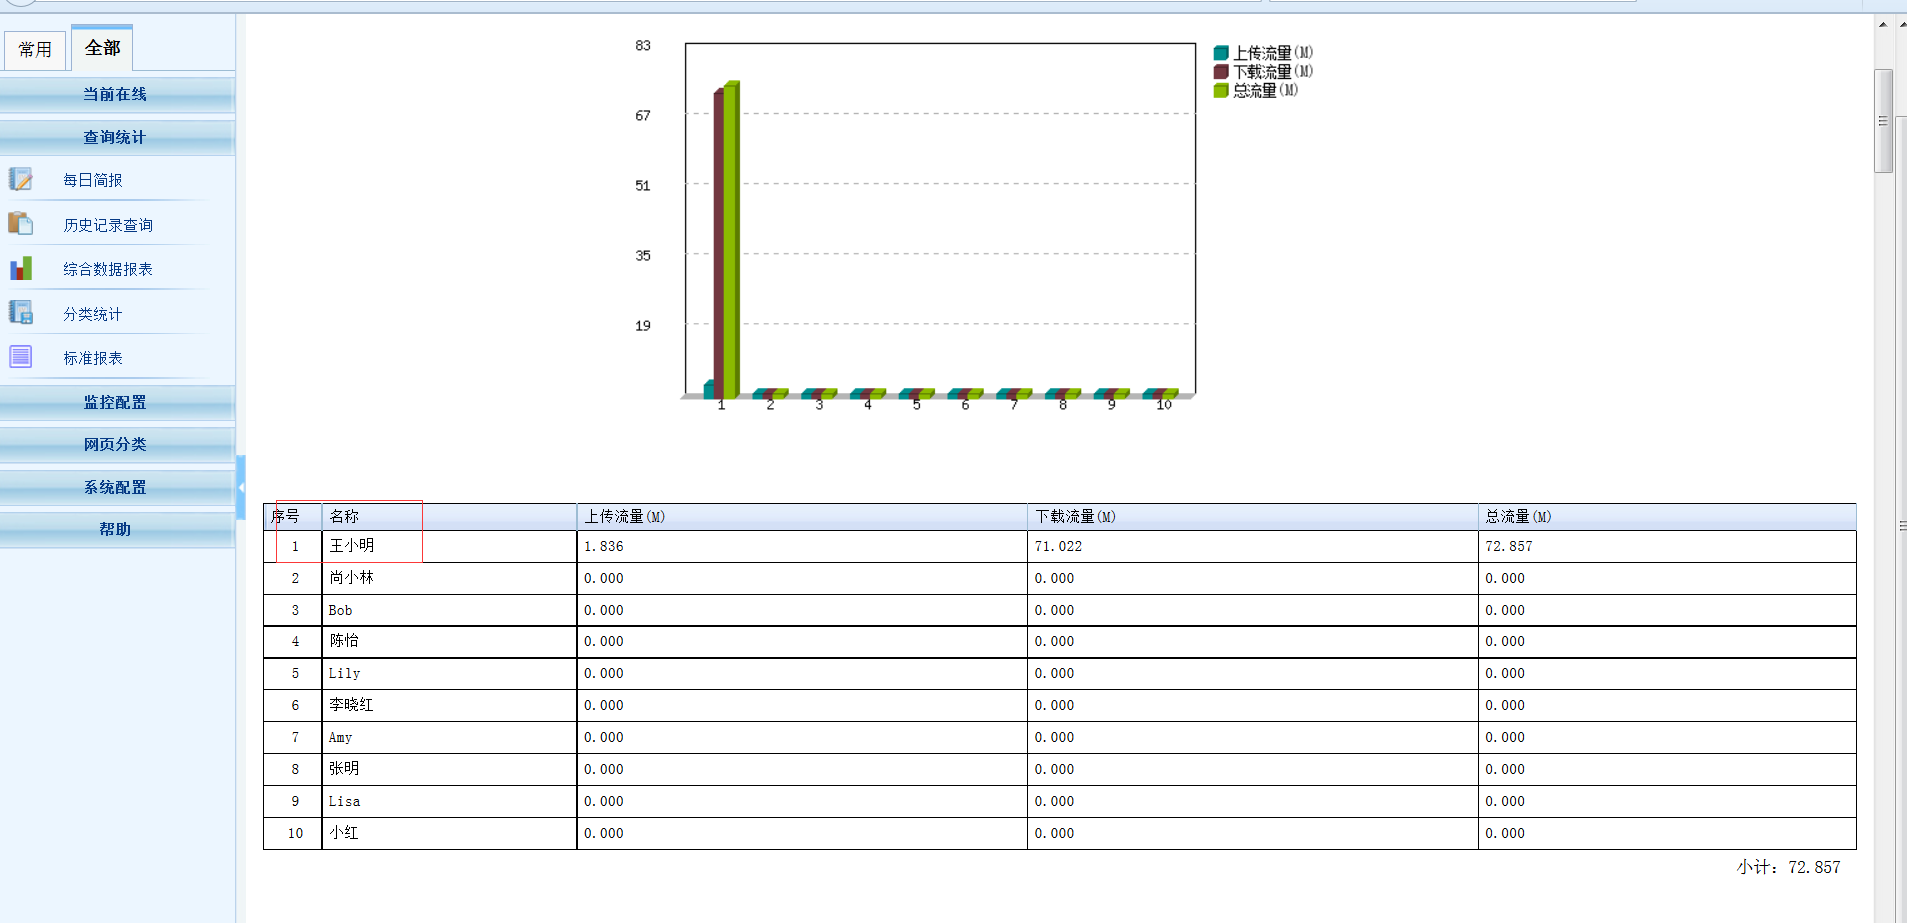Select the 全部 tab
The image size is (1907, 923).
(102, 48)
